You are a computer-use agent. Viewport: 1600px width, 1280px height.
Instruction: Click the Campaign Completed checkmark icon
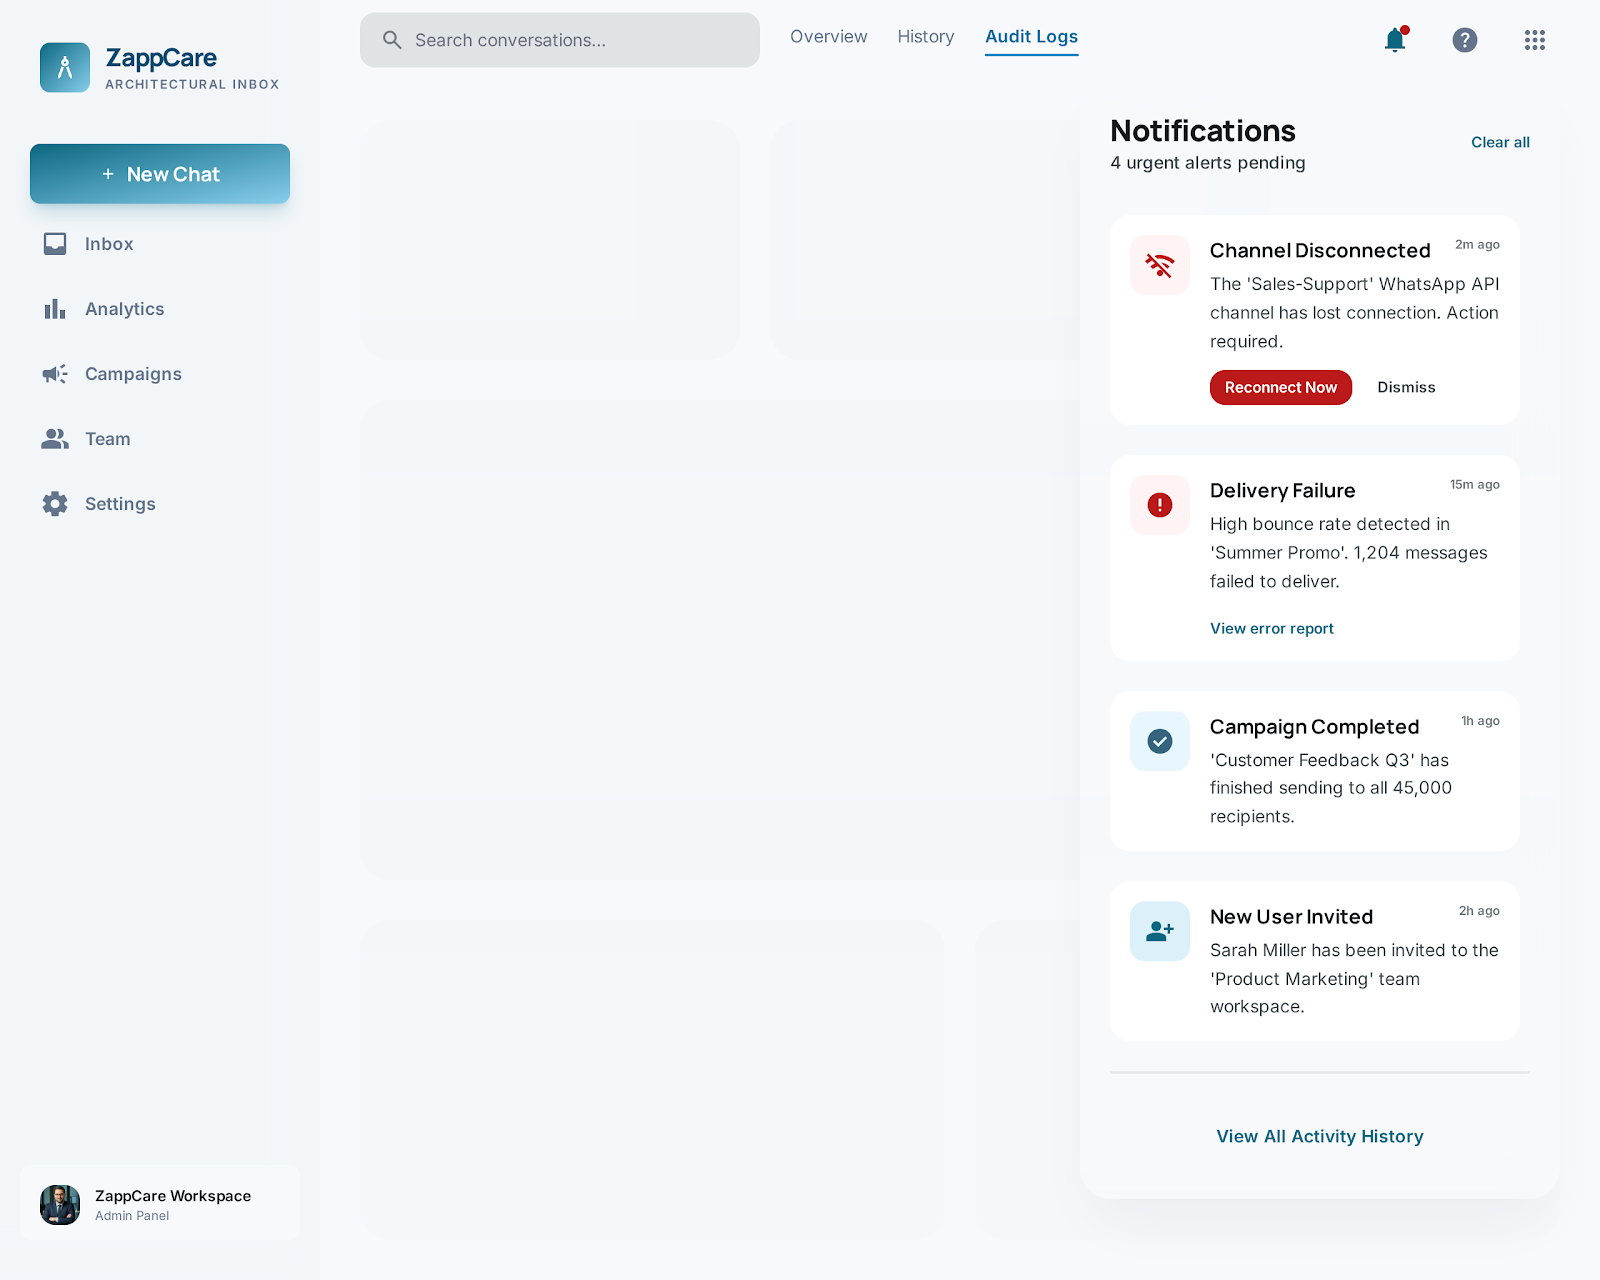click(1160, 741)
